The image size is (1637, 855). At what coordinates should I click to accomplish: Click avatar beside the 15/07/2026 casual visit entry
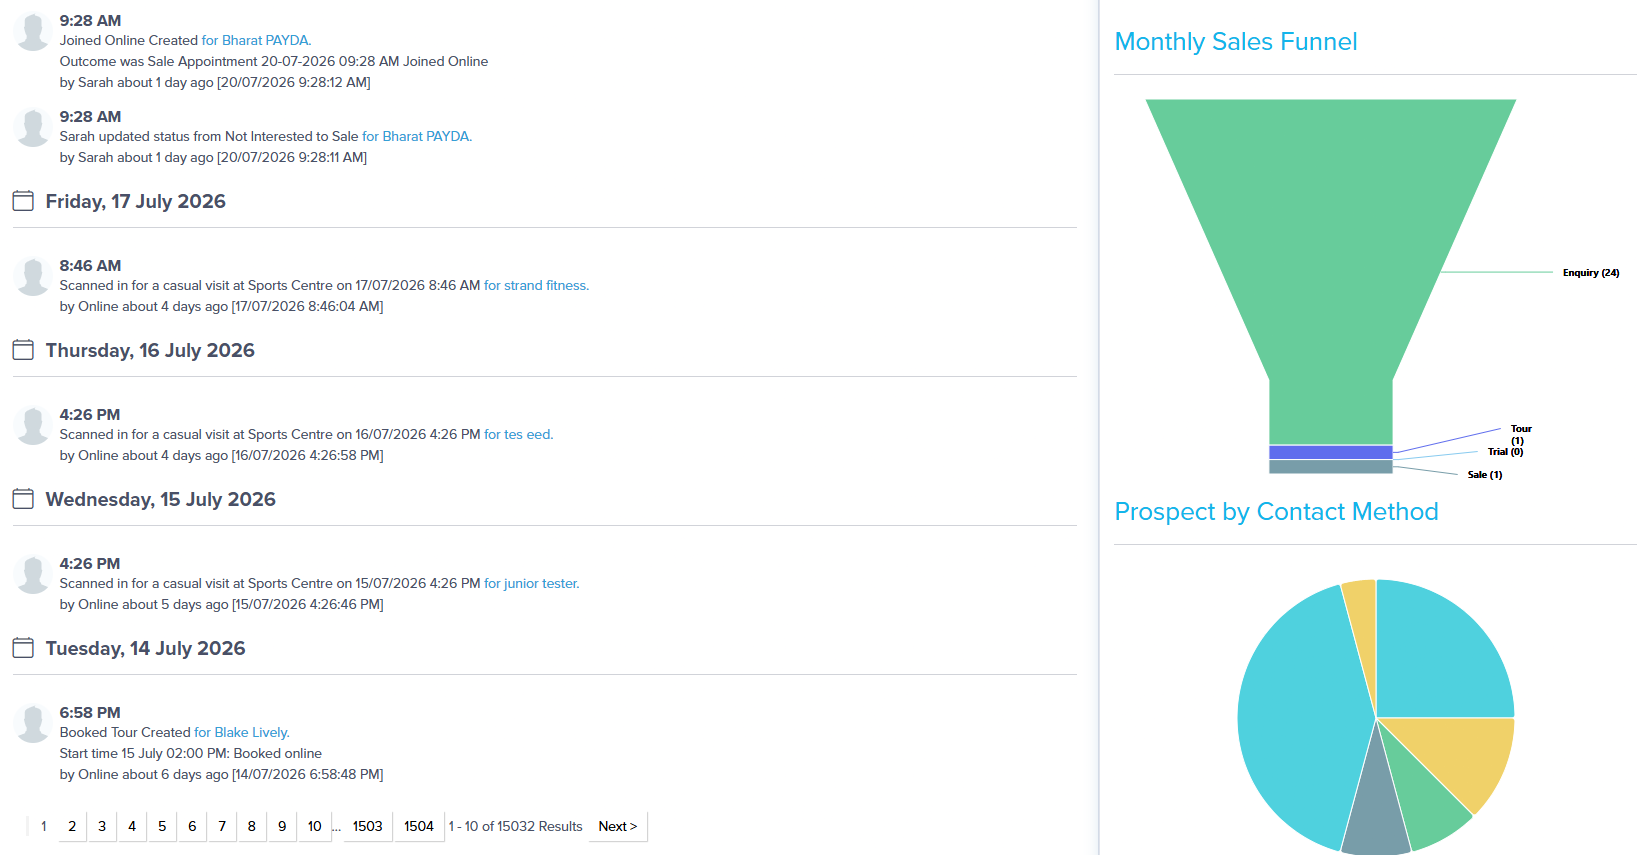32,575
